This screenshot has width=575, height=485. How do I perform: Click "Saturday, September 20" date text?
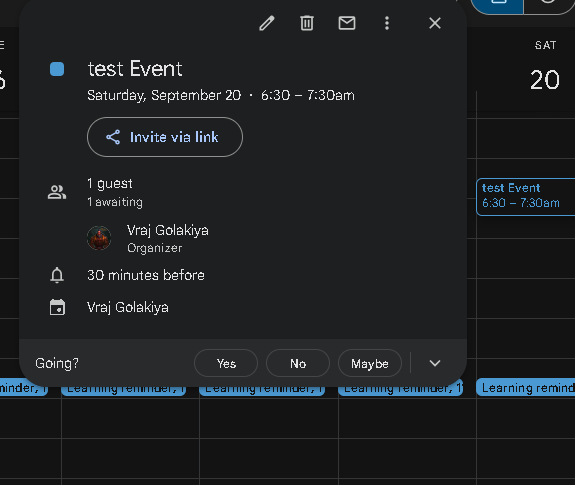164,95
